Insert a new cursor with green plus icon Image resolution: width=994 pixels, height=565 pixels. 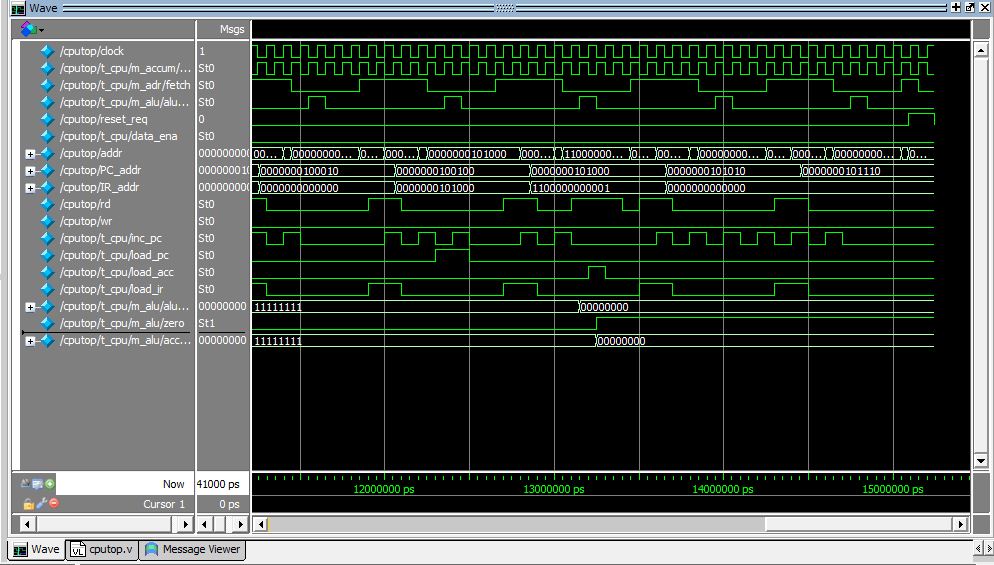(49, 484)
